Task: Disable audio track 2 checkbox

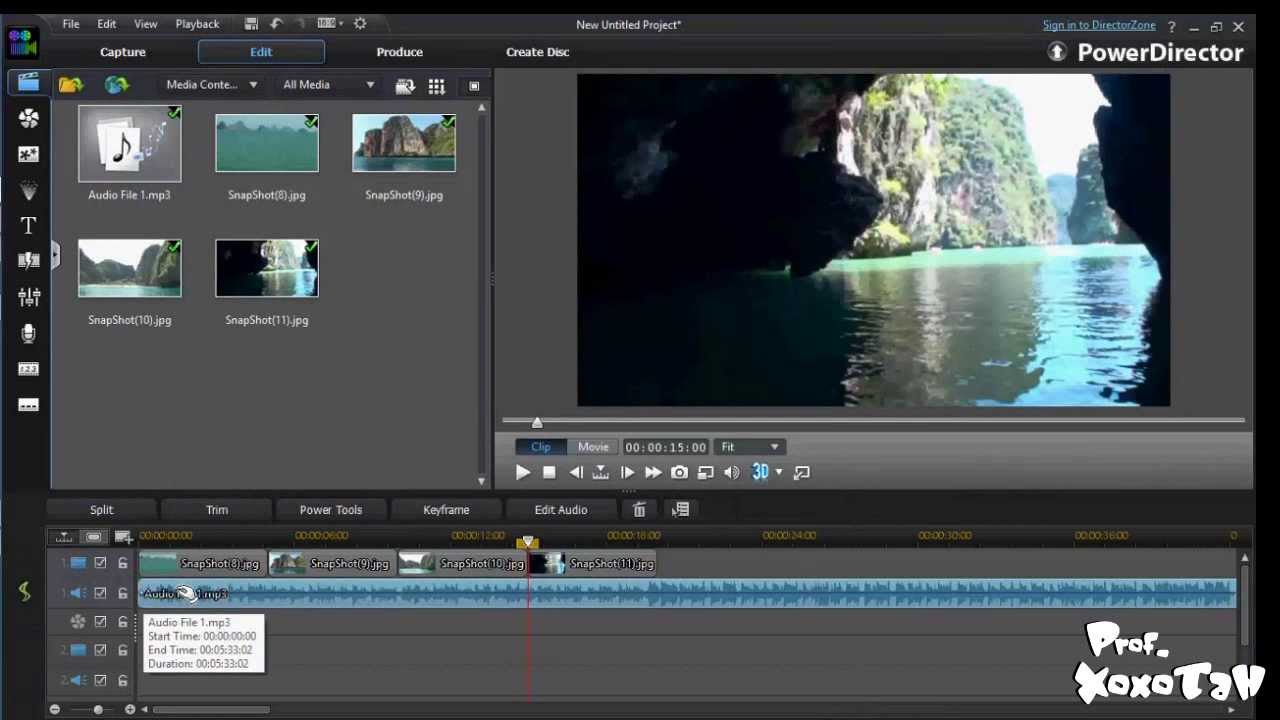Action: point(100,681)
